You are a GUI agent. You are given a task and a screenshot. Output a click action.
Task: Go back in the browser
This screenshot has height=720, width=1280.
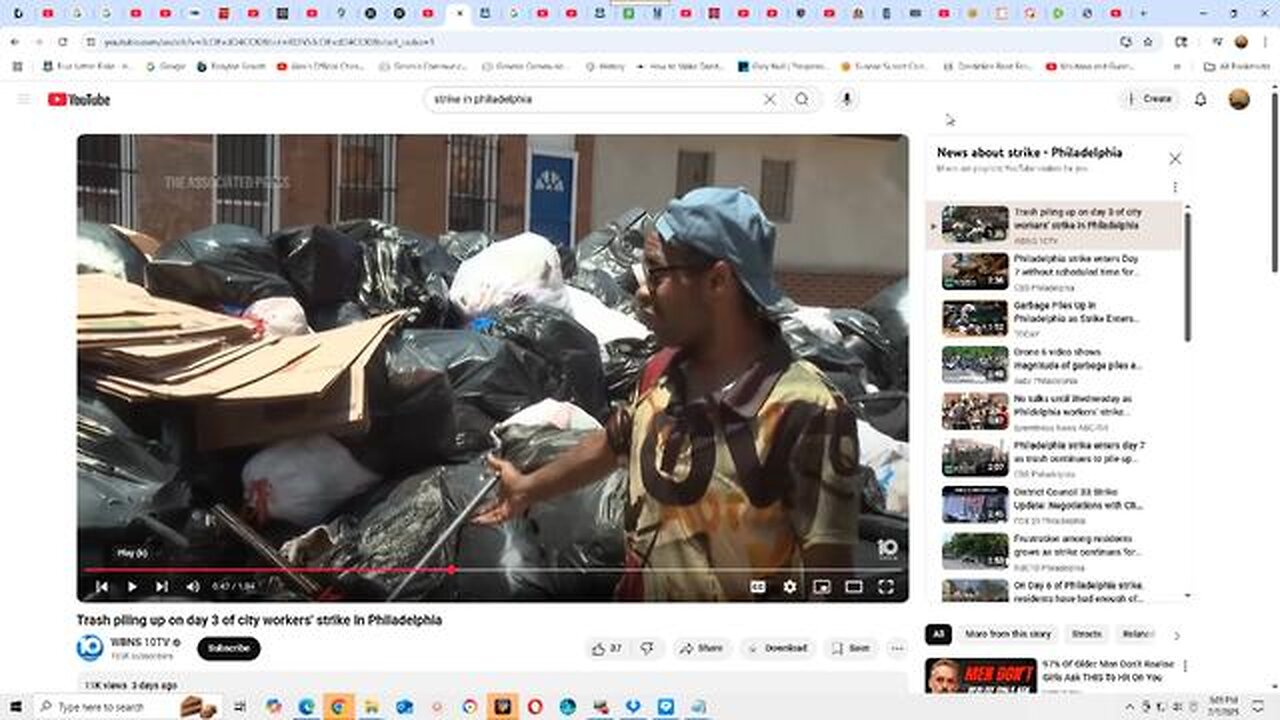(14, 42)
